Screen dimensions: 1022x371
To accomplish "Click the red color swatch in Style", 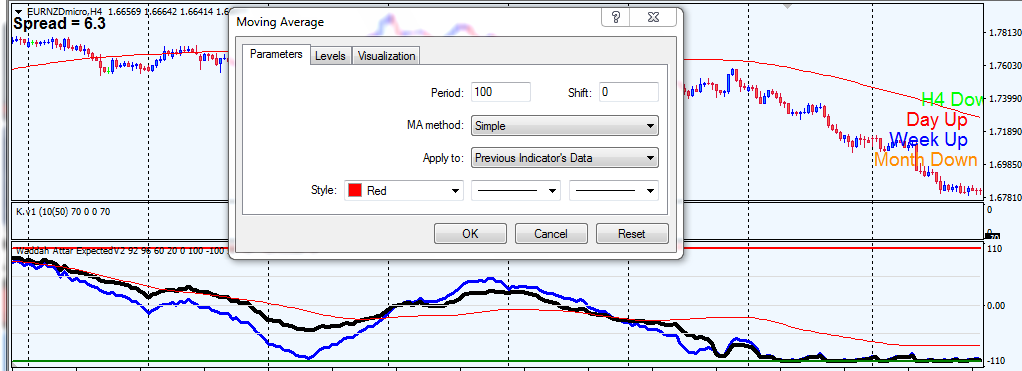I will (355, 191).
